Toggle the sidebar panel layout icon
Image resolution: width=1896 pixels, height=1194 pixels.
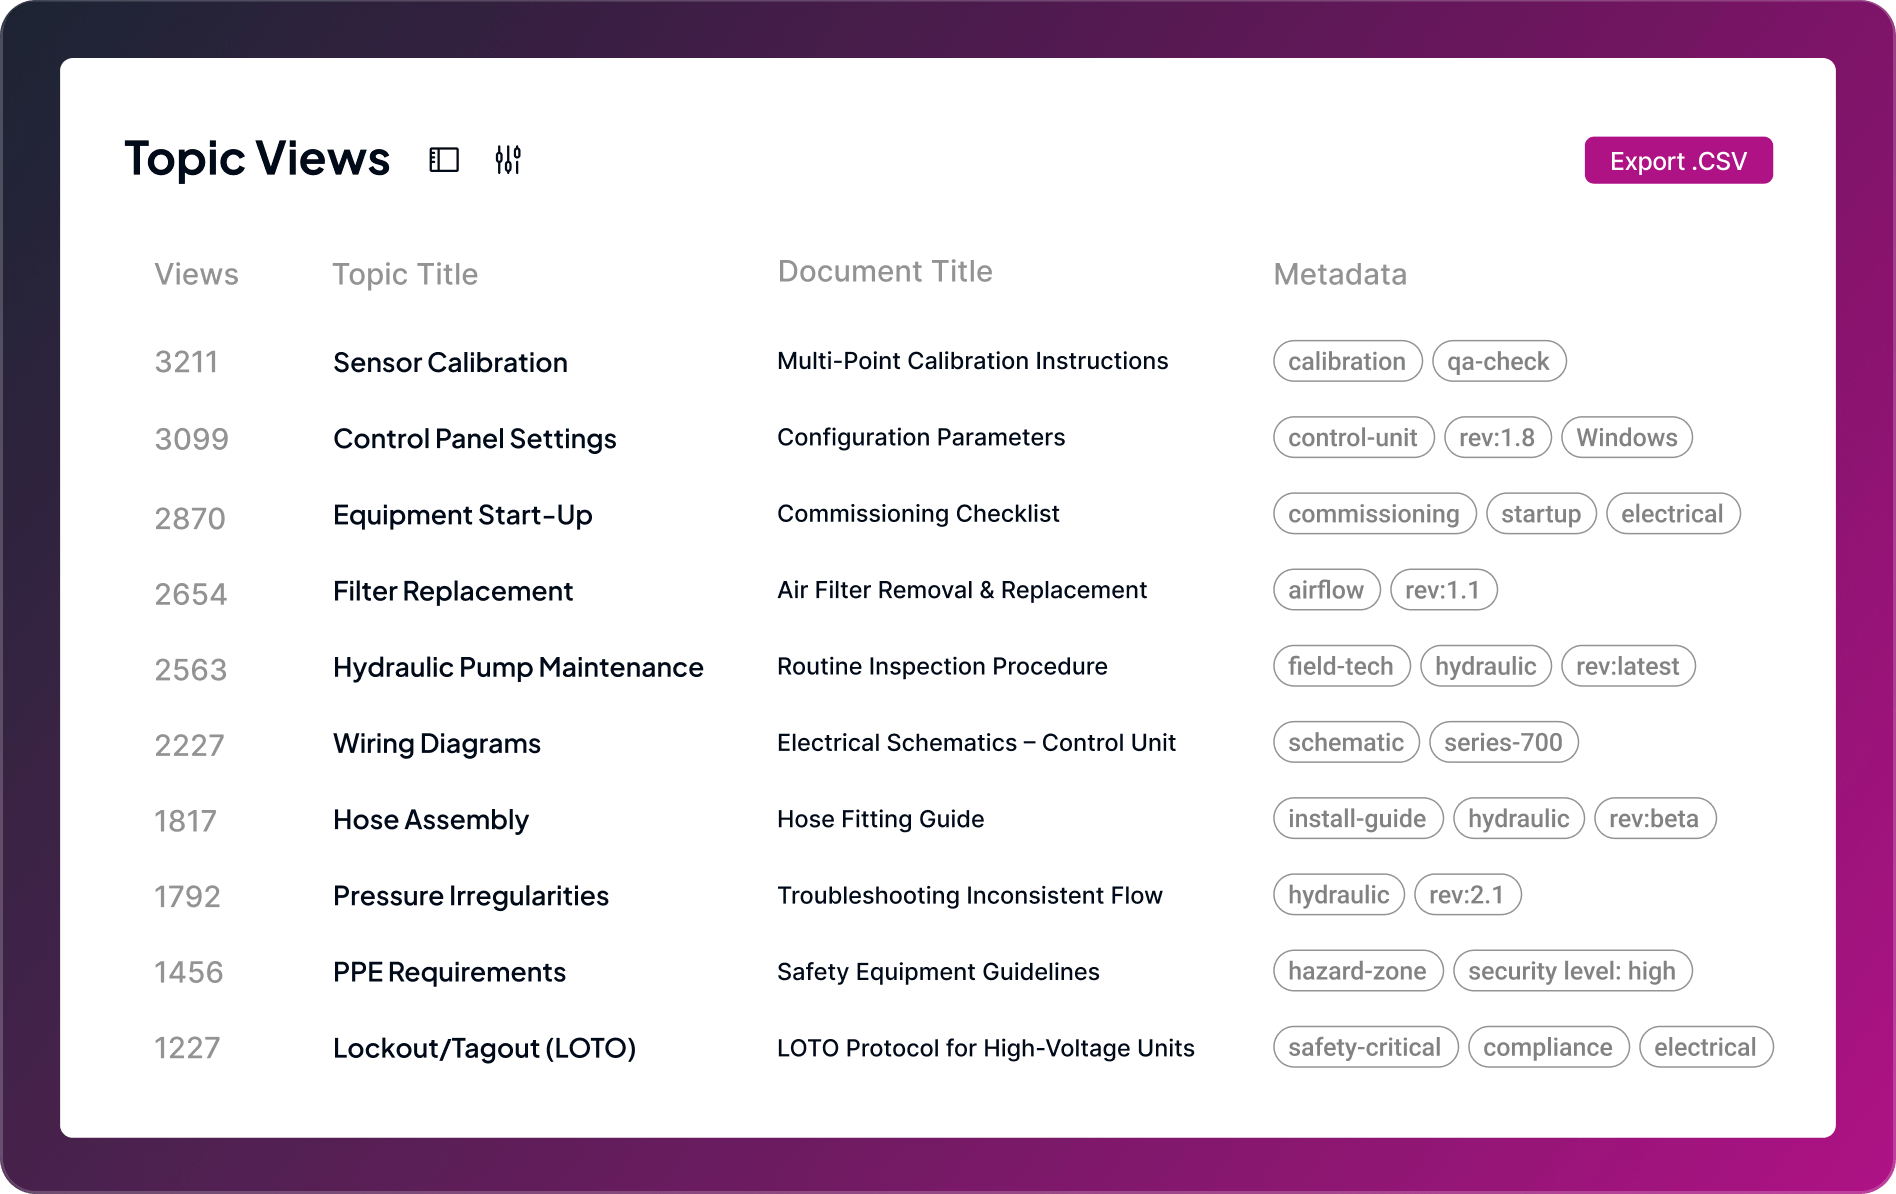tap(444, 160)
